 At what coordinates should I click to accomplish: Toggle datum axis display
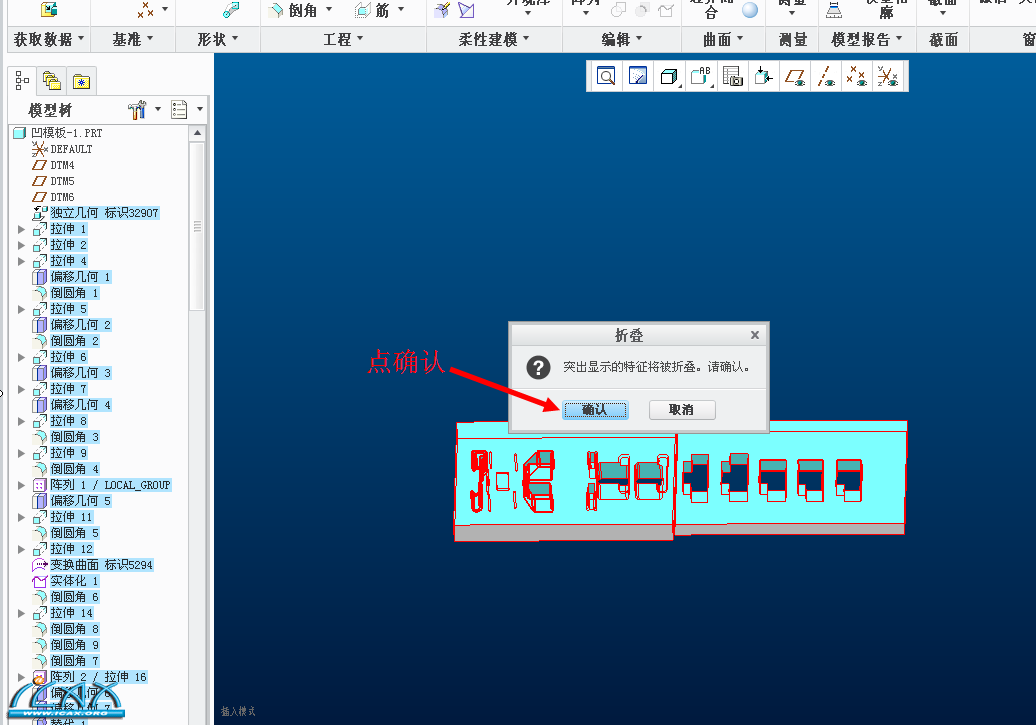coord(825,76)
